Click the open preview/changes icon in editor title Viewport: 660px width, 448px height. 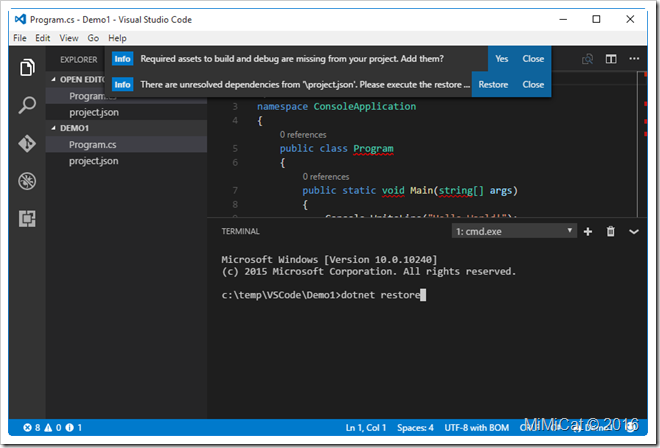point(587,59)
